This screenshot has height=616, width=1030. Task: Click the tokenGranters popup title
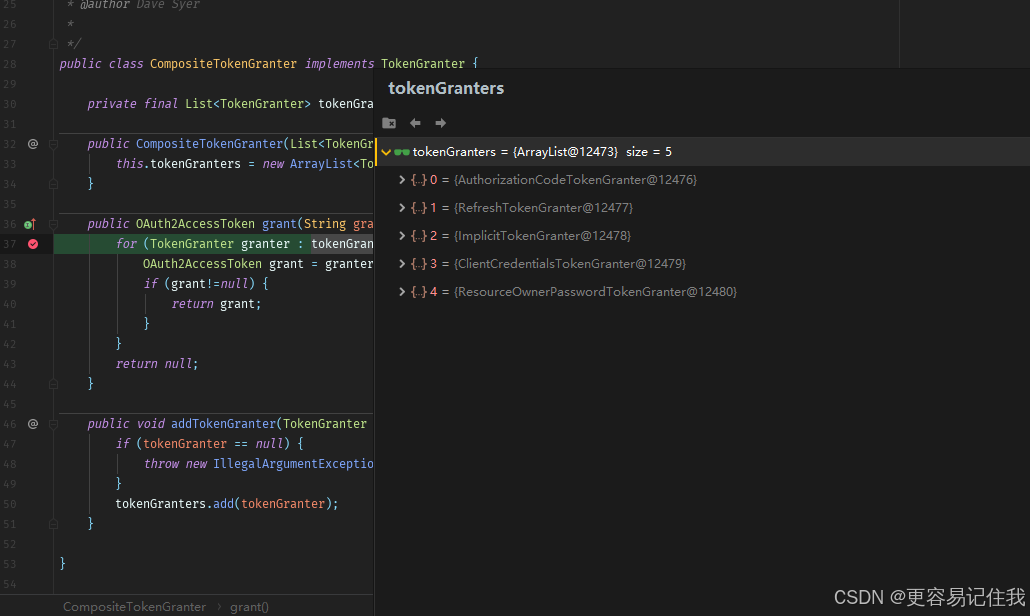(446, 88)
